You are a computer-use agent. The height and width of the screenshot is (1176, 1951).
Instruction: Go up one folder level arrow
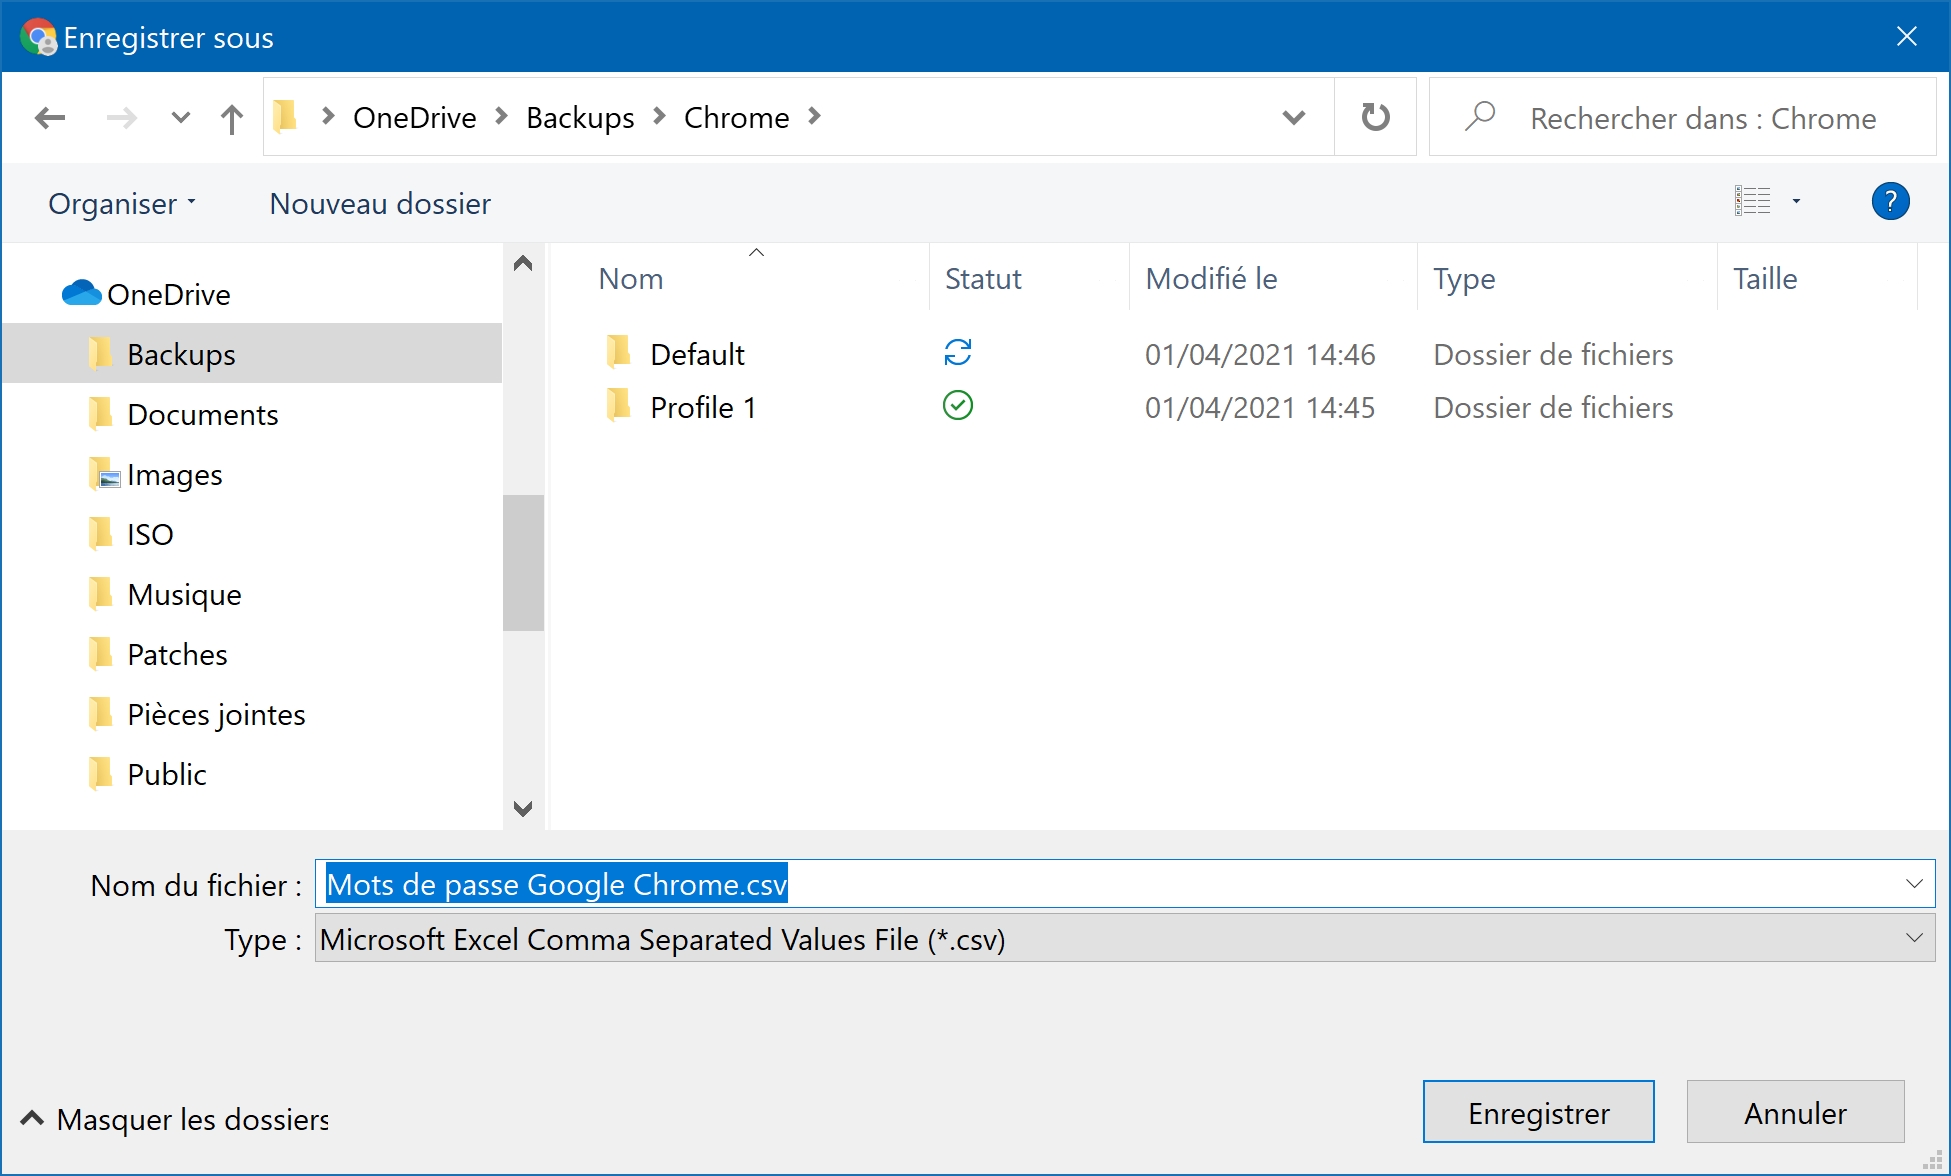coord(231,118)
